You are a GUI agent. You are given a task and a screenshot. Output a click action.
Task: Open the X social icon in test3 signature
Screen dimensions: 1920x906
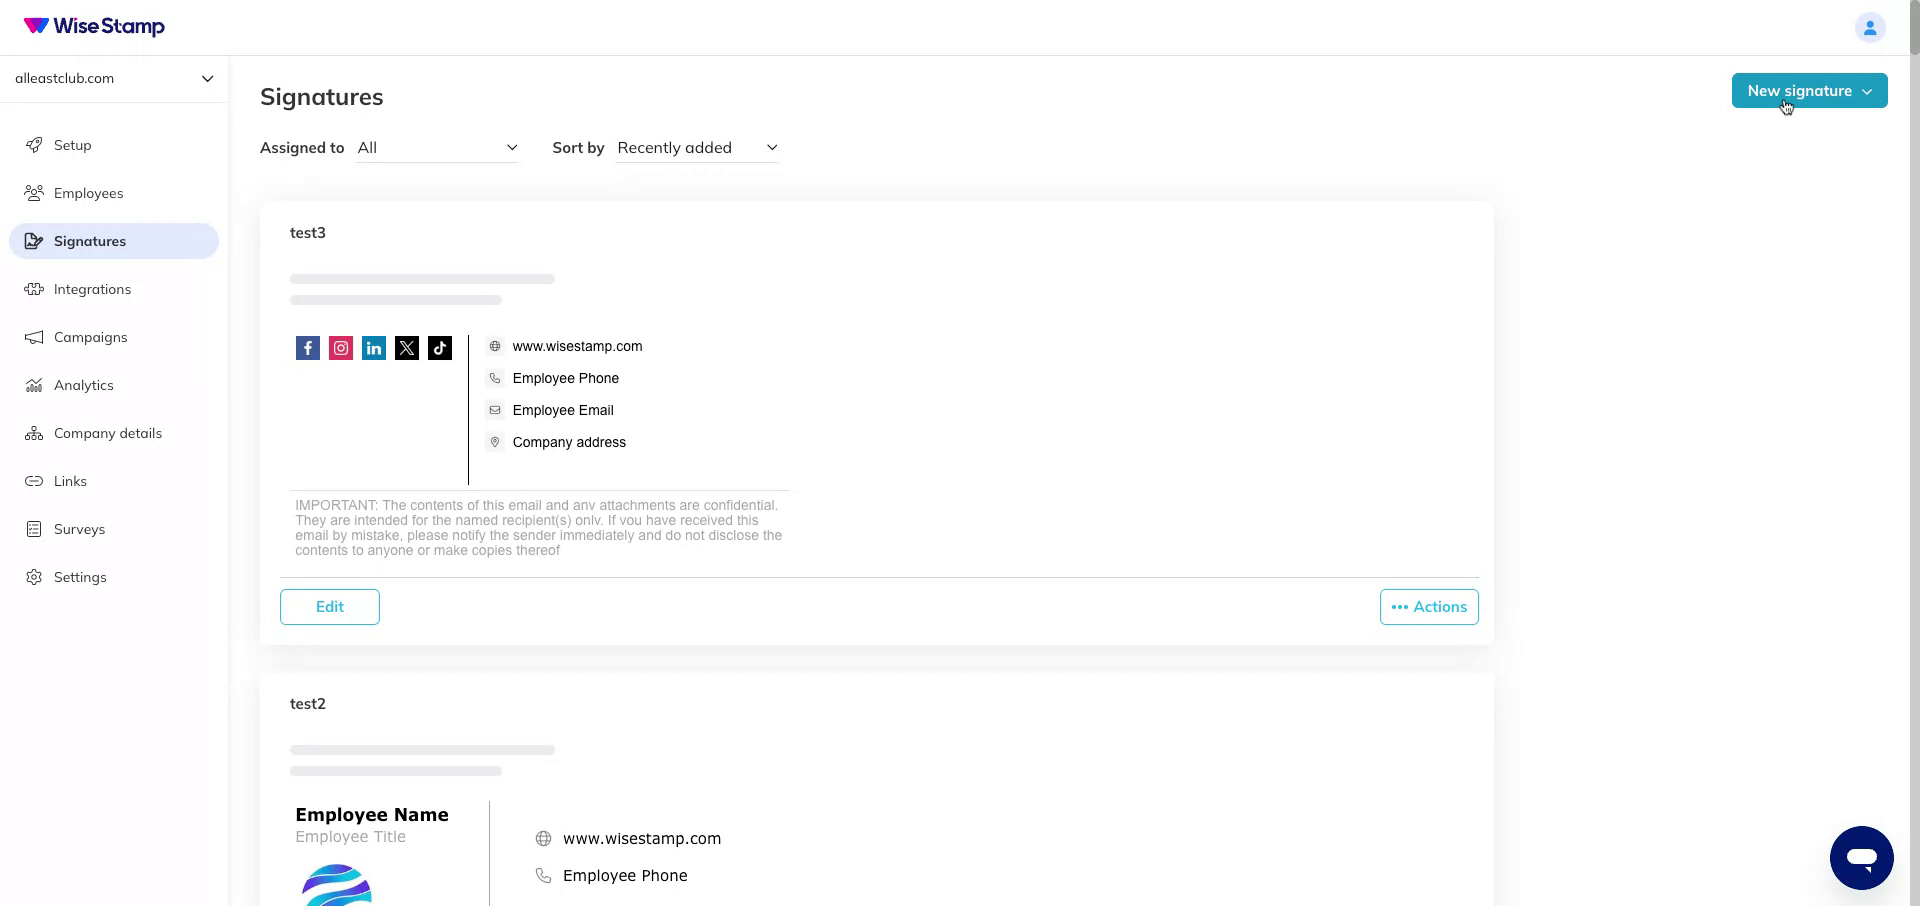[407, 348]
